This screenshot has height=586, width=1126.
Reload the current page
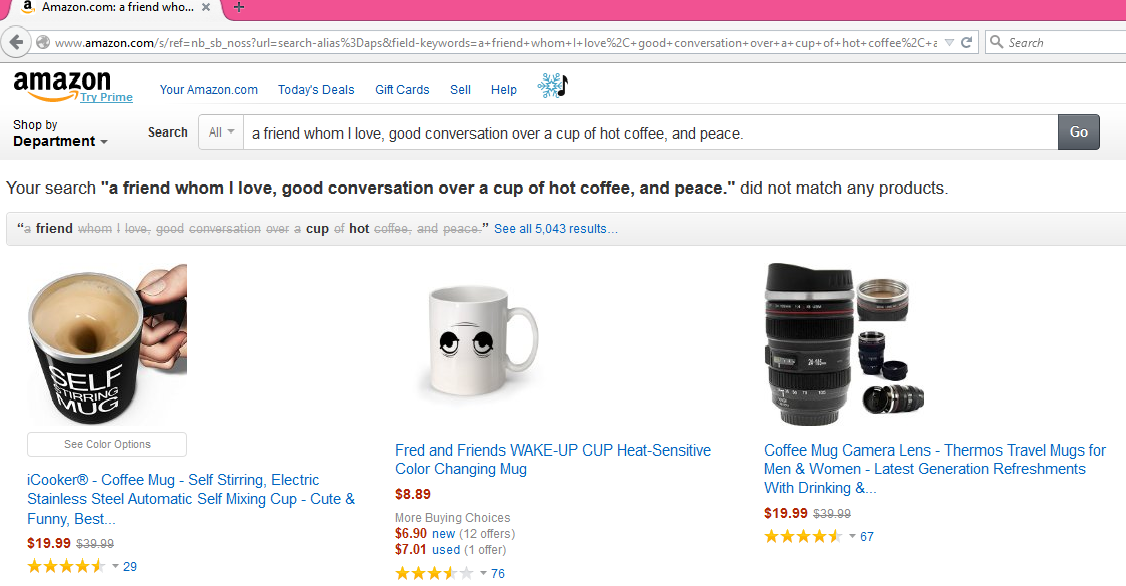(x=967, y=42)
